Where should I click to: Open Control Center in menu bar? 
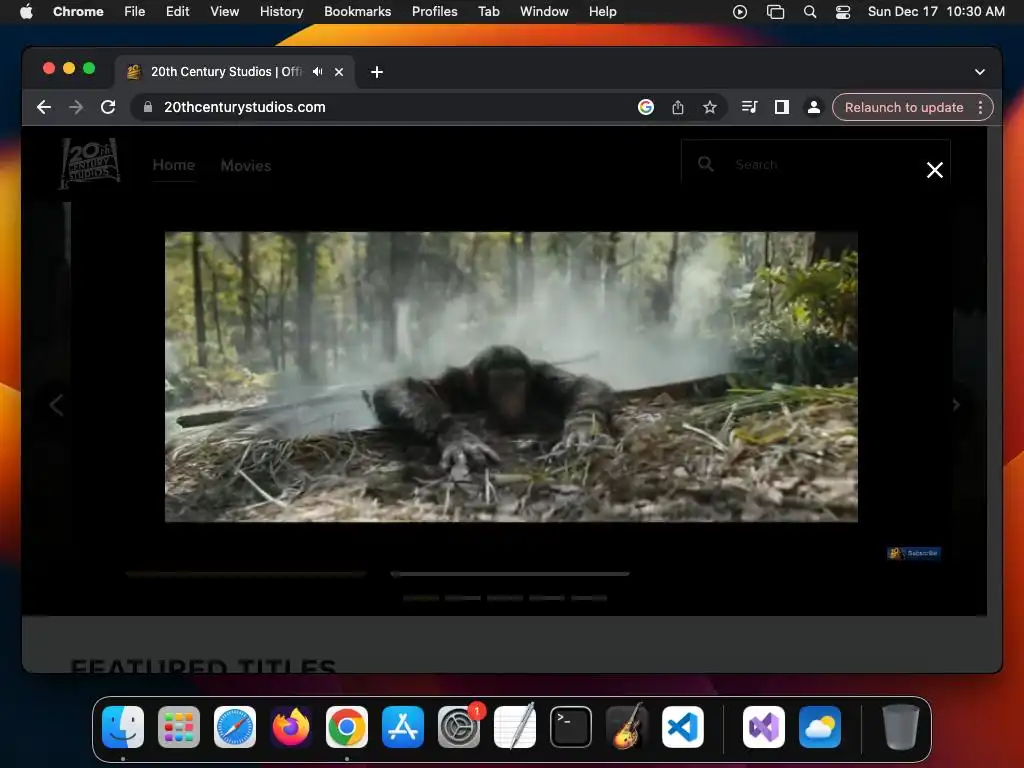click(x=843, y=12)
